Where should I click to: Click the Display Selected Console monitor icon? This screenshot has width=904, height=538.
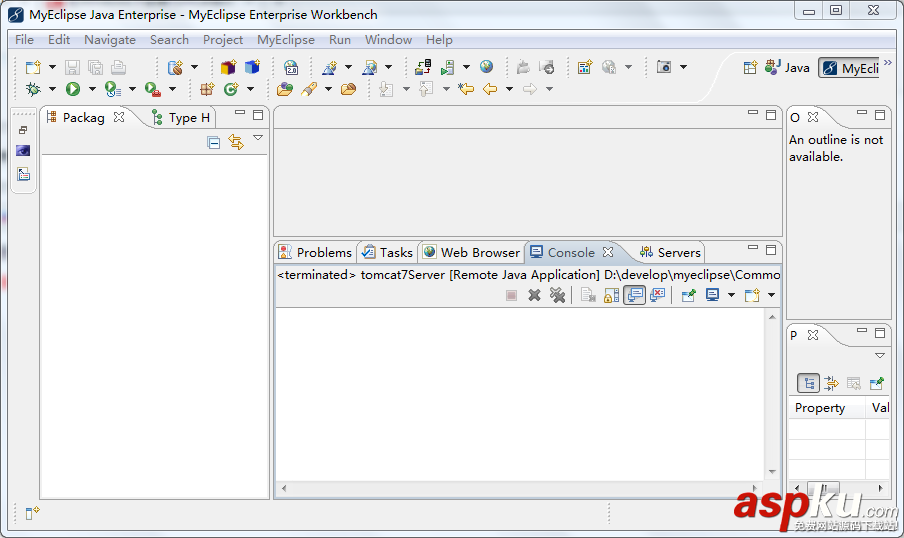point(713,295)
